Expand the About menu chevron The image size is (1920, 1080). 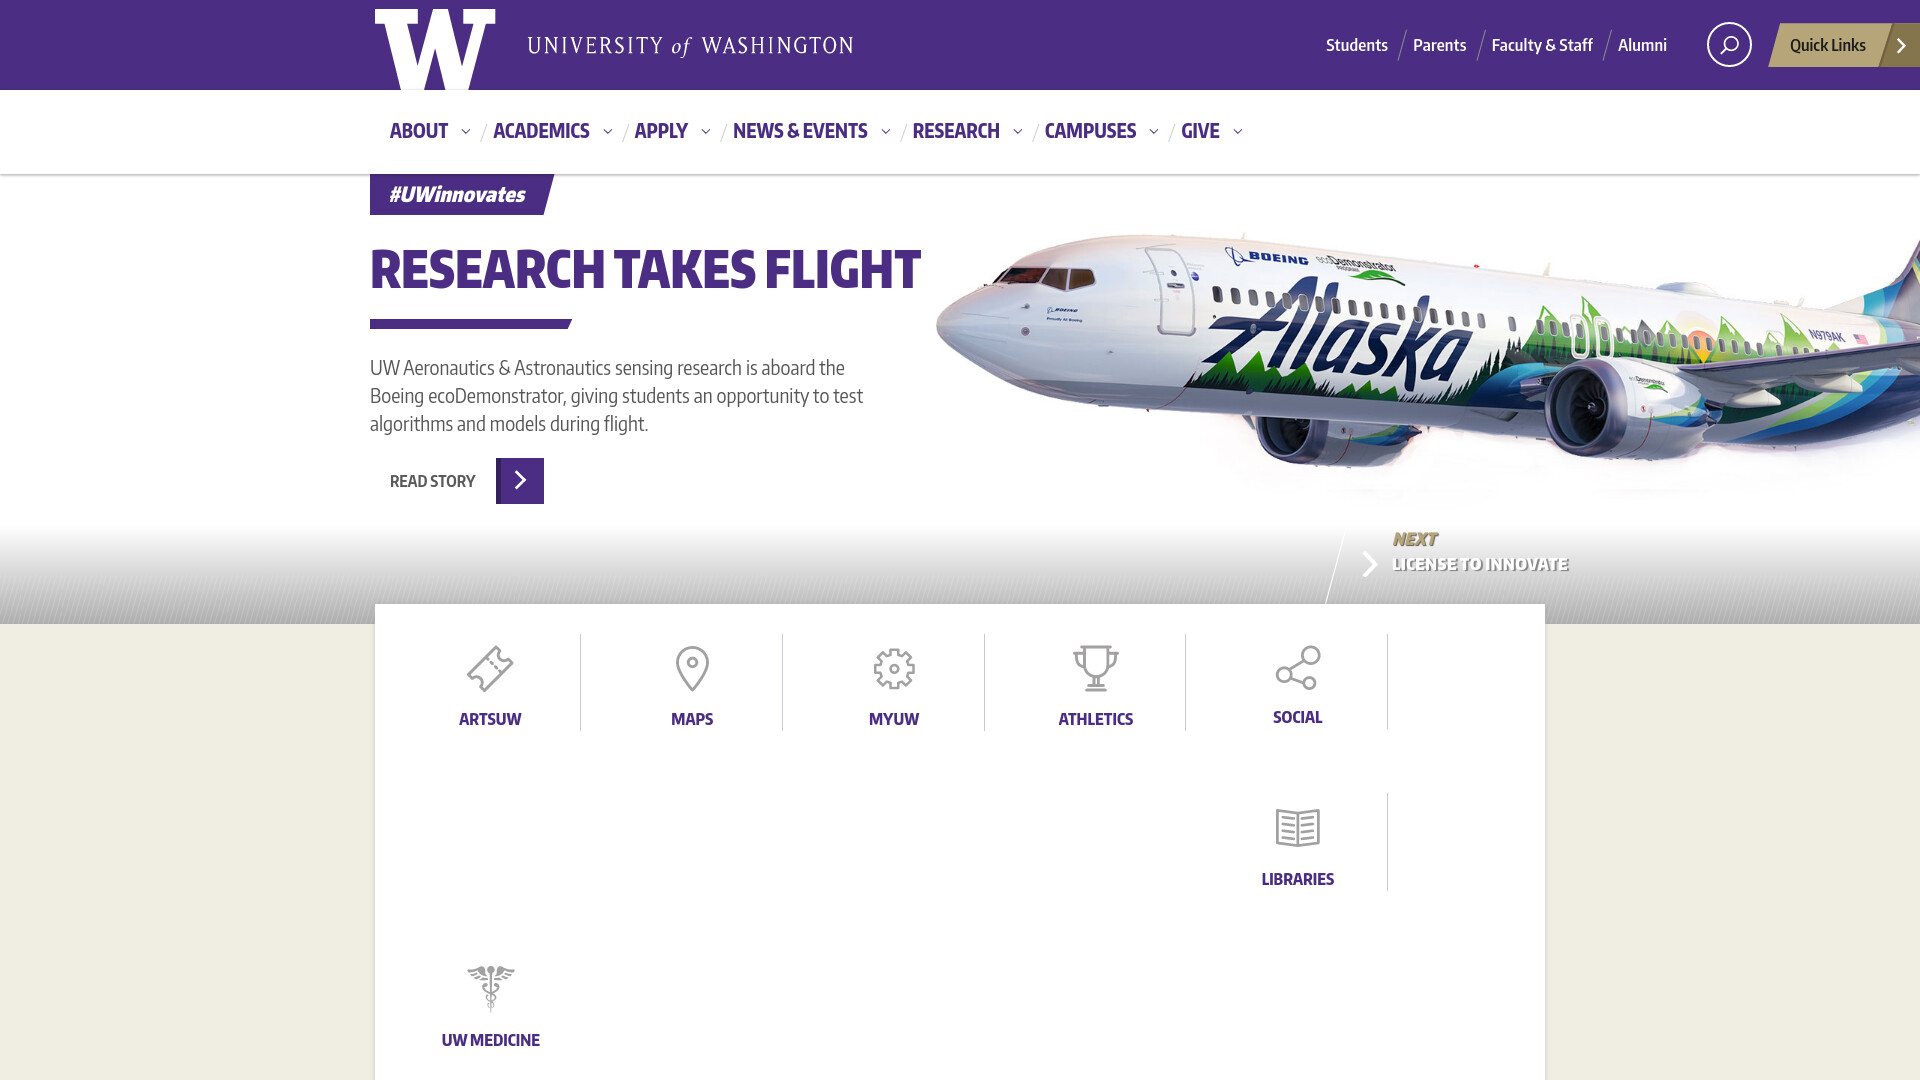[x=466, y=132]
